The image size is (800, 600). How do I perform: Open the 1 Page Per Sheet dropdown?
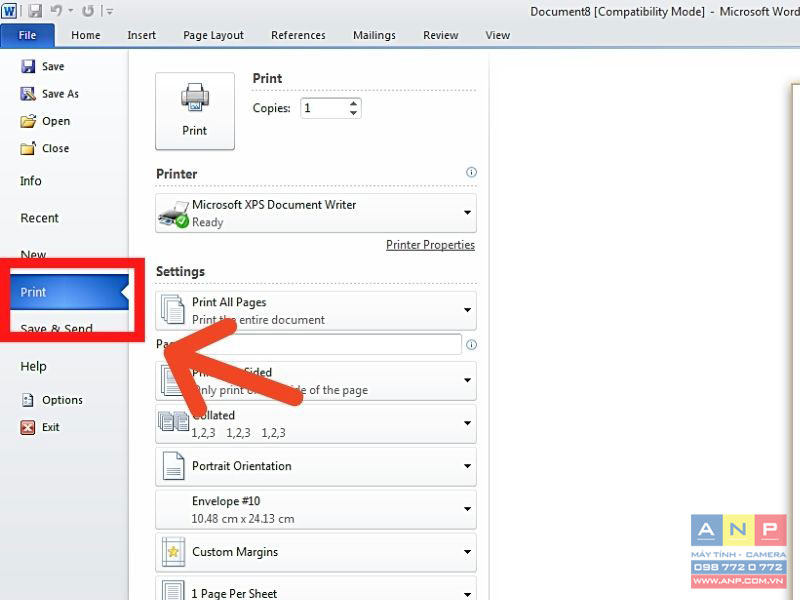pyautogui.click(x=316, y=588)
